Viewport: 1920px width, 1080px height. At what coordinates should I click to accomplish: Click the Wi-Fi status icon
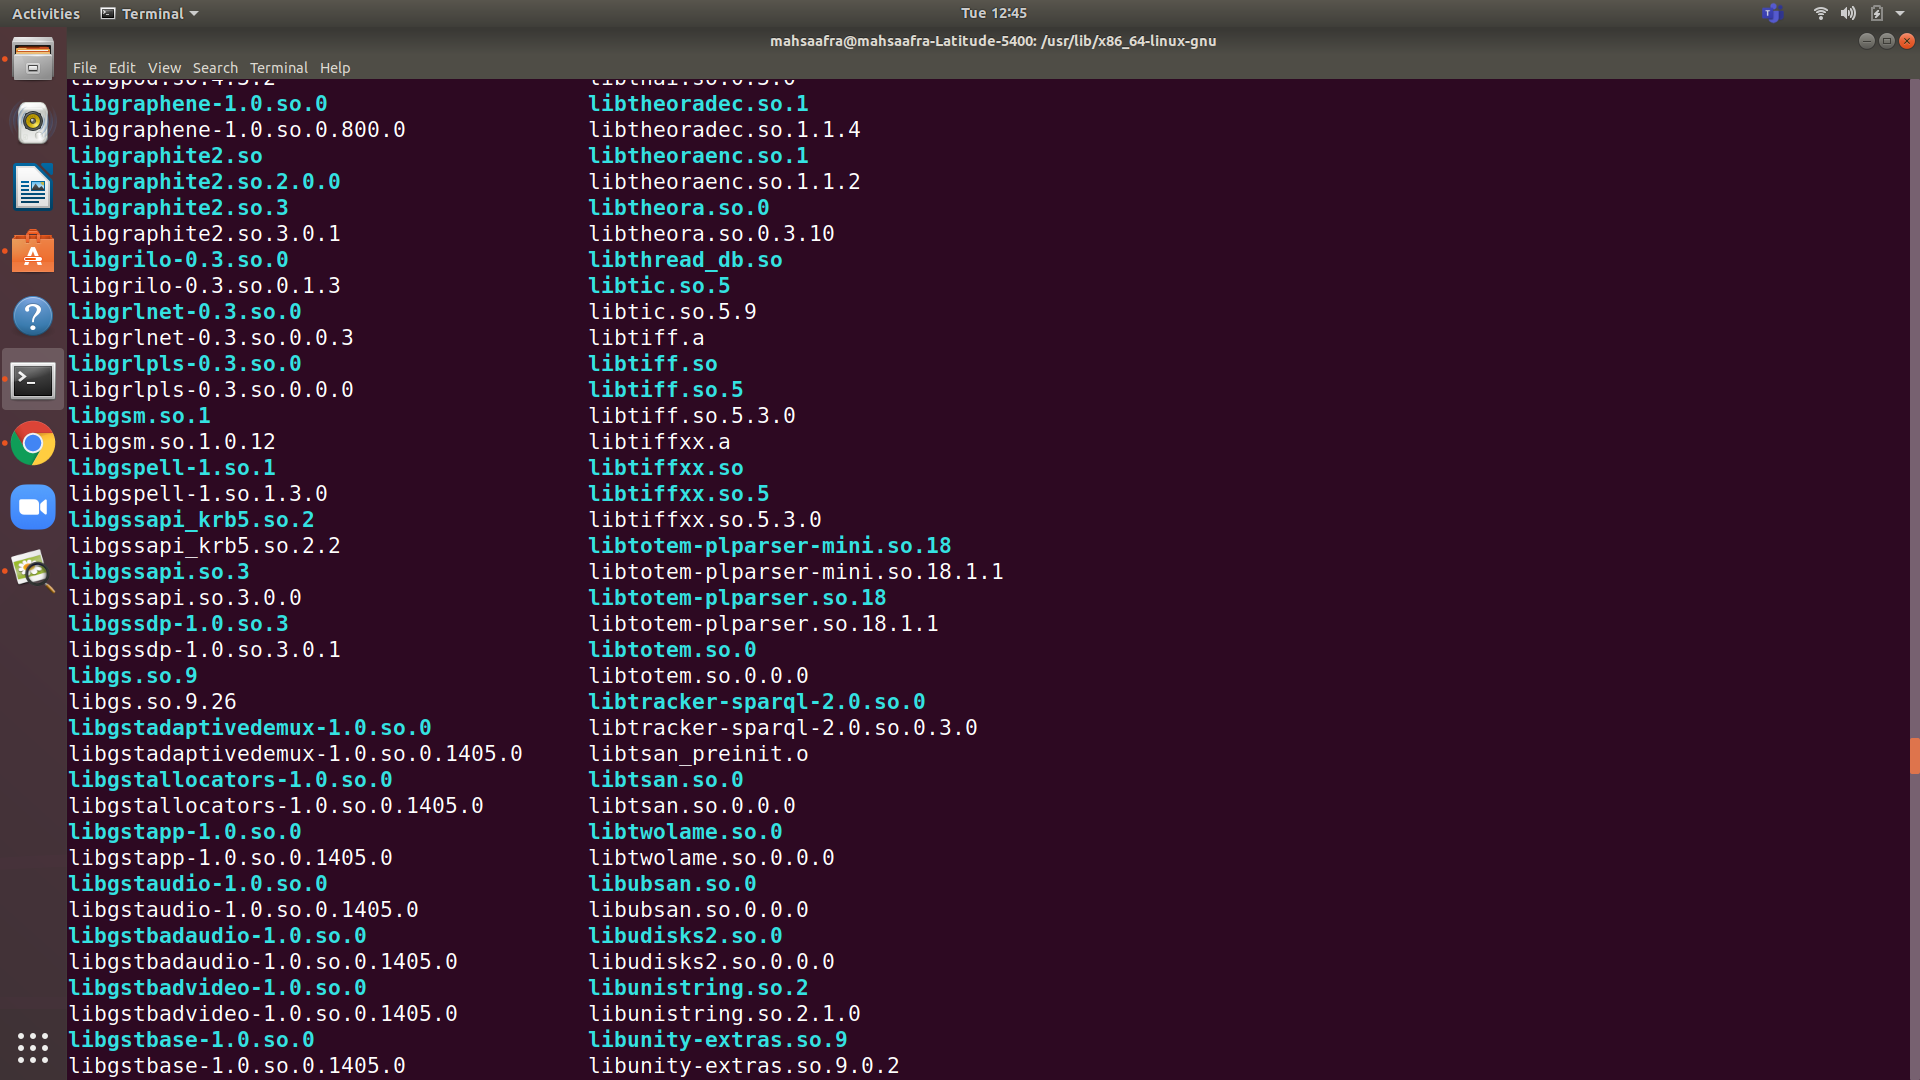click(x=1820, y=13)
